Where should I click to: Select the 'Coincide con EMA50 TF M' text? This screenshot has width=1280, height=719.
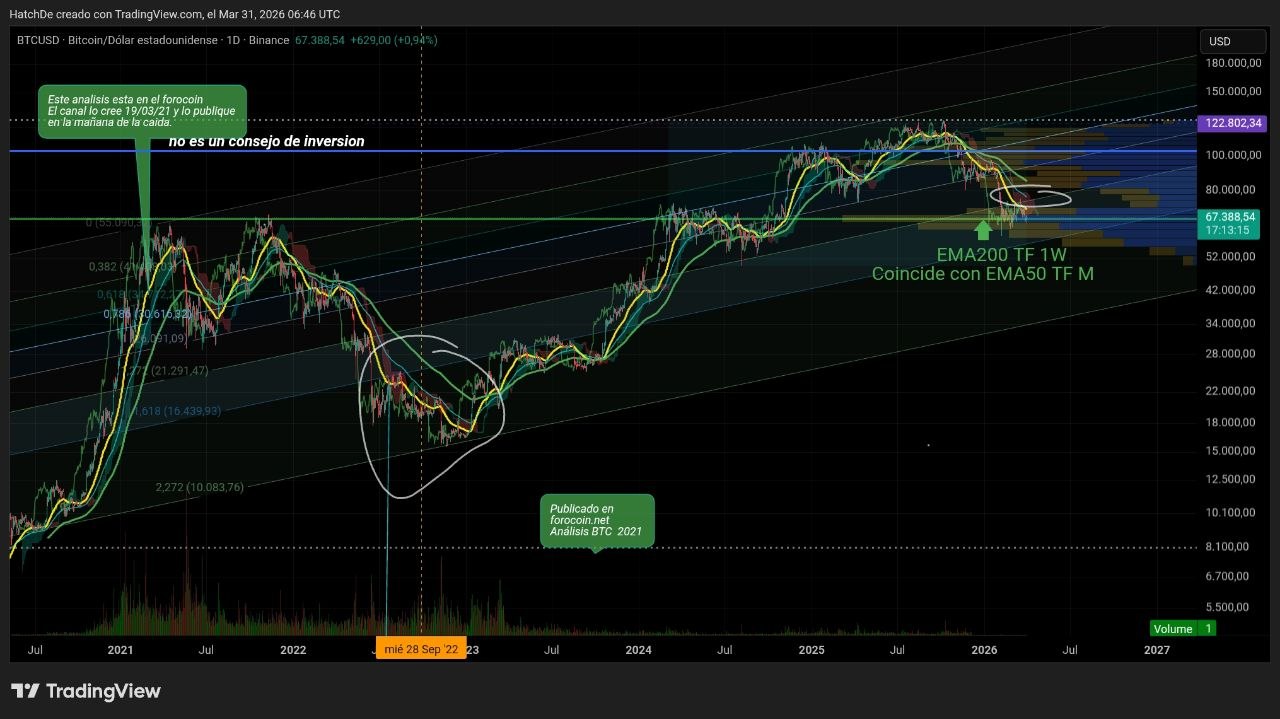tap(982, 274)
